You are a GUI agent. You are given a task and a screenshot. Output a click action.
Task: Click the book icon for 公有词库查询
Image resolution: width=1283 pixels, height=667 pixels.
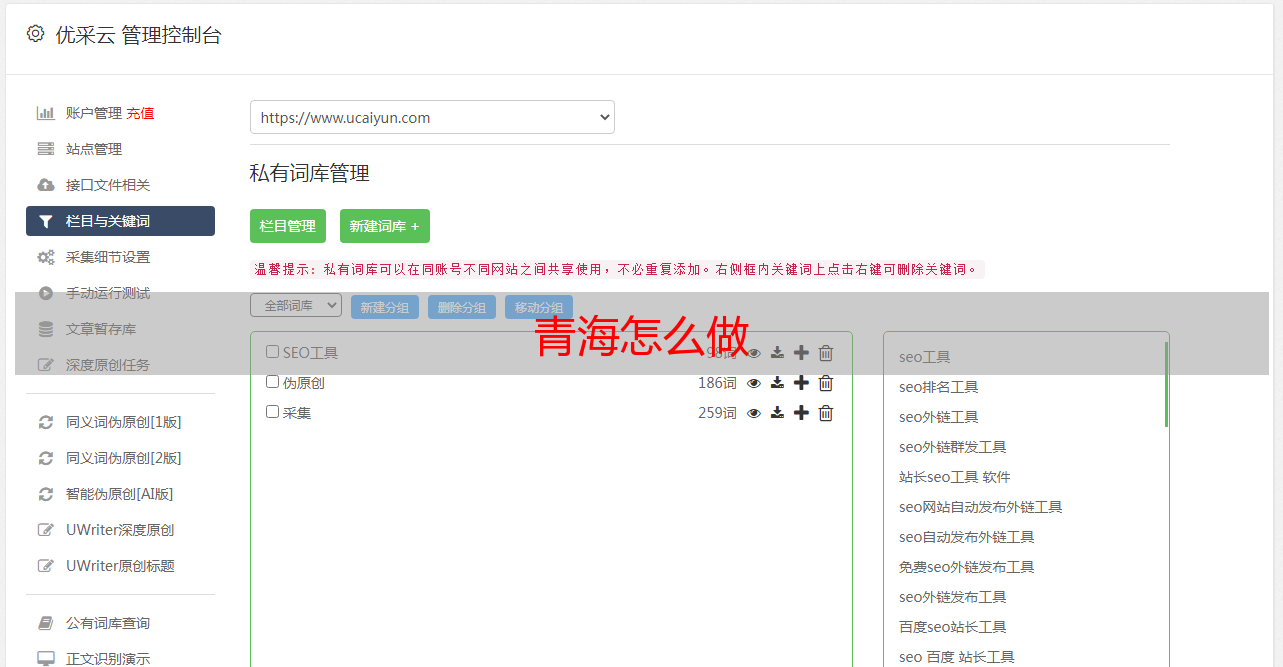pyautogui.click(x=46, y=623)
